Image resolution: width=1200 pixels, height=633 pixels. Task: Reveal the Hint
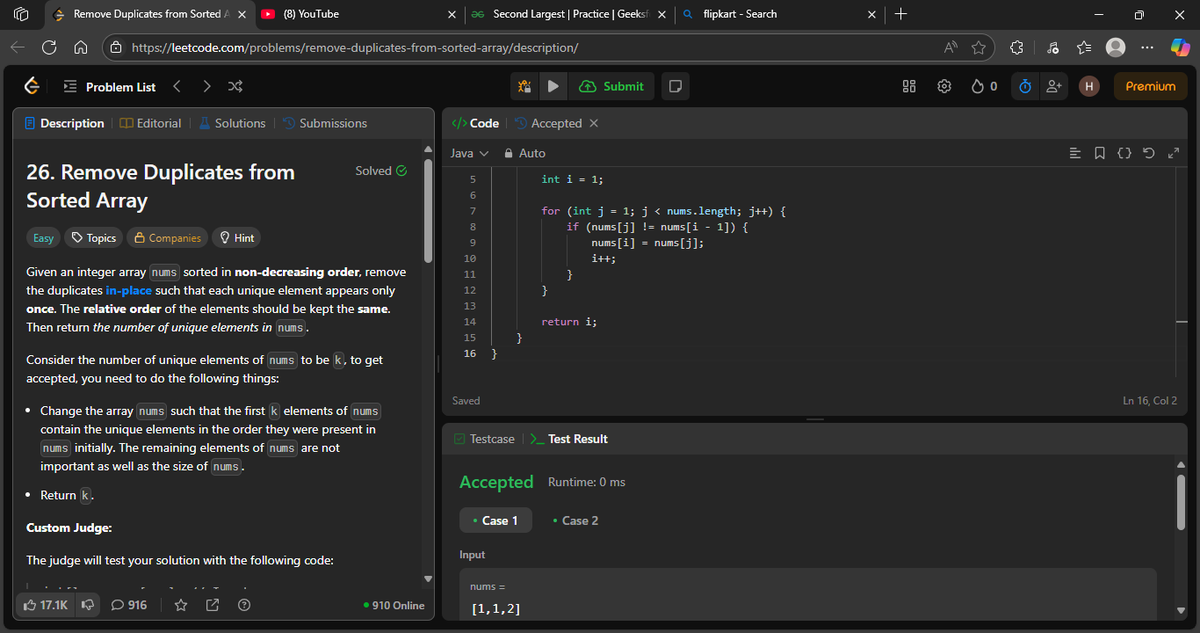click(x=236, y=238)
